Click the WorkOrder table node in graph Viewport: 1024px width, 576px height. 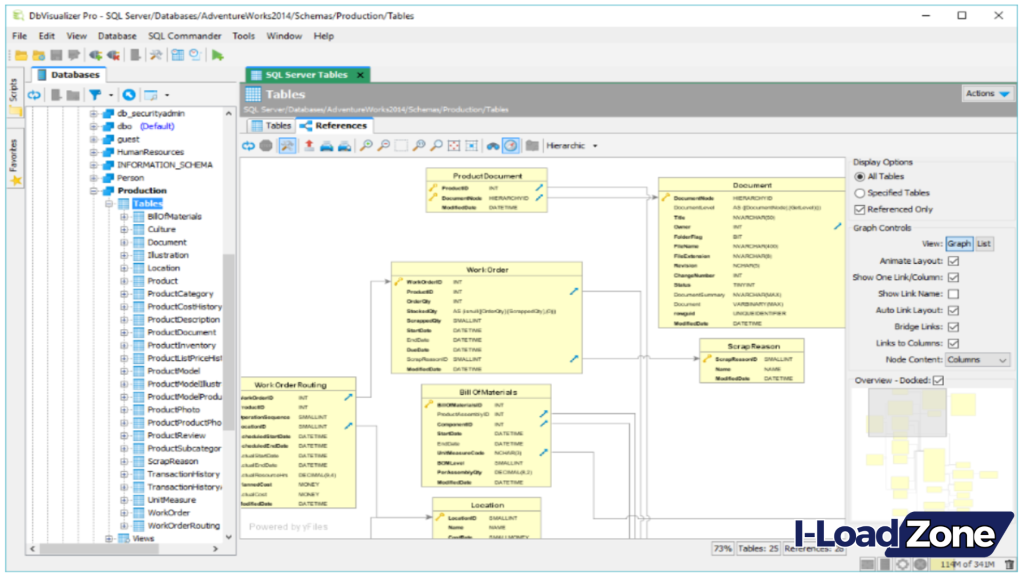pyautogui.click(x=487, y=318)
